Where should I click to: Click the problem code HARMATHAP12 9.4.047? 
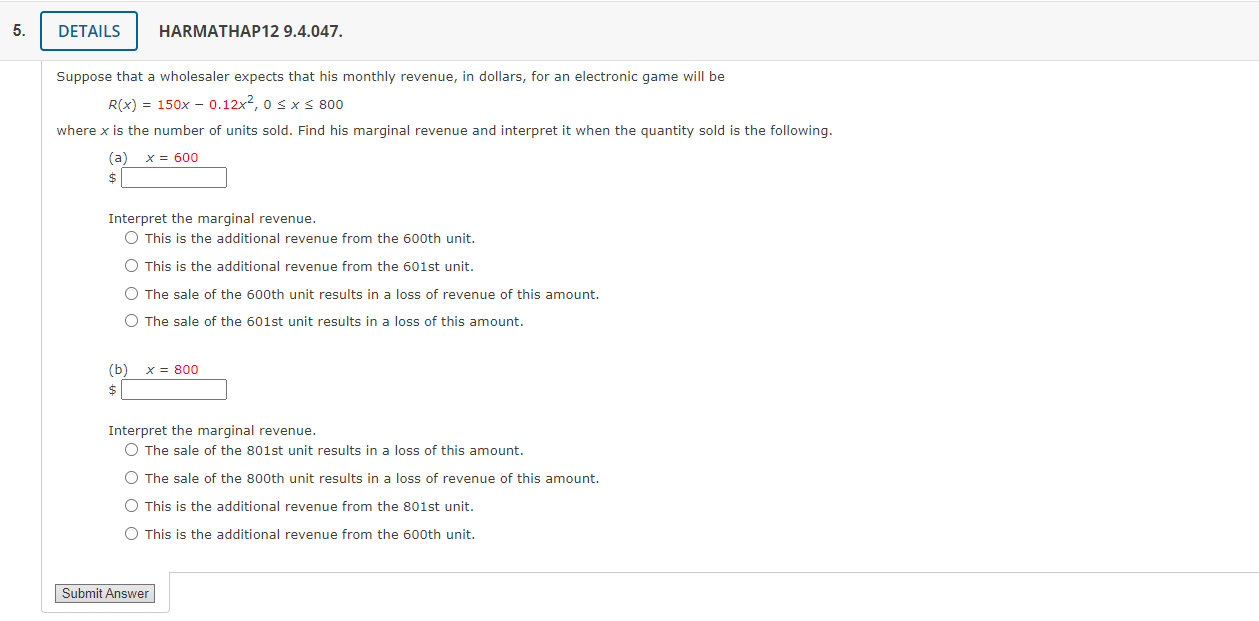click(250, 31)
